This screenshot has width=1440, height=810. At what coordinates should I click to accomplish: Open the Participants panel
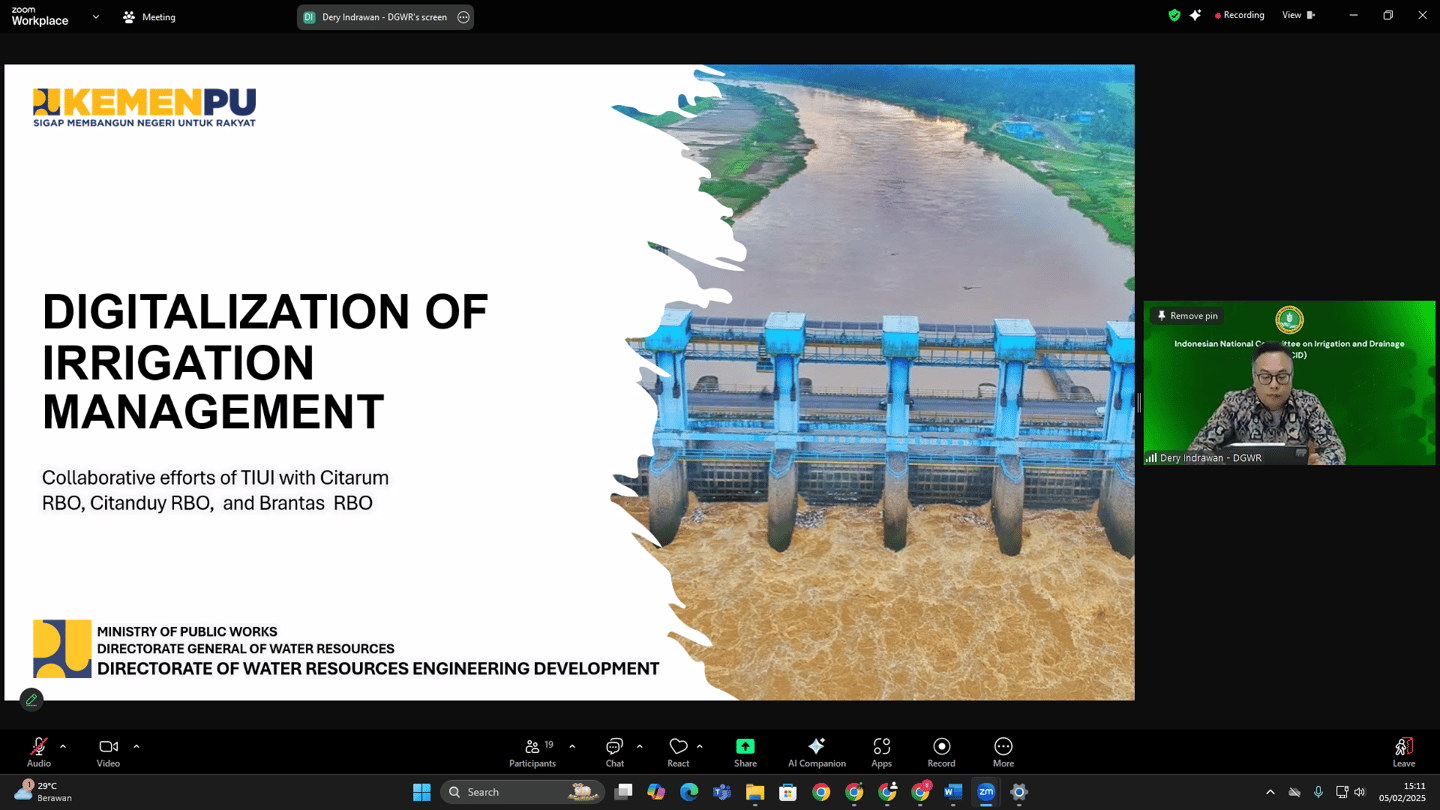(x=533, y=752)
